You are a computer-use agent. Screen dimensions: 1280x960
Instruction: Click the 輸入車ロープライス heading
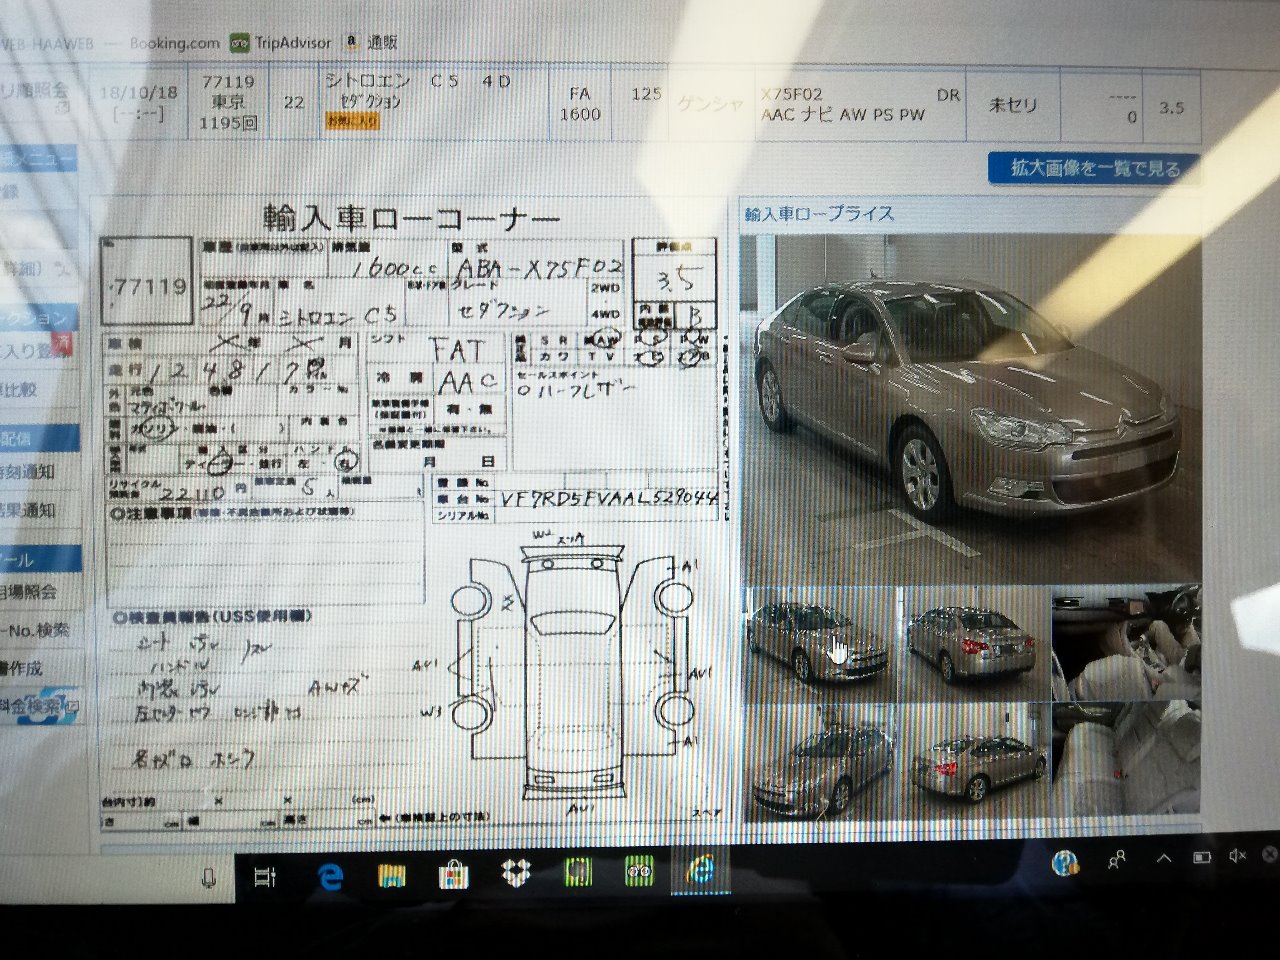(x=819, y=214)
